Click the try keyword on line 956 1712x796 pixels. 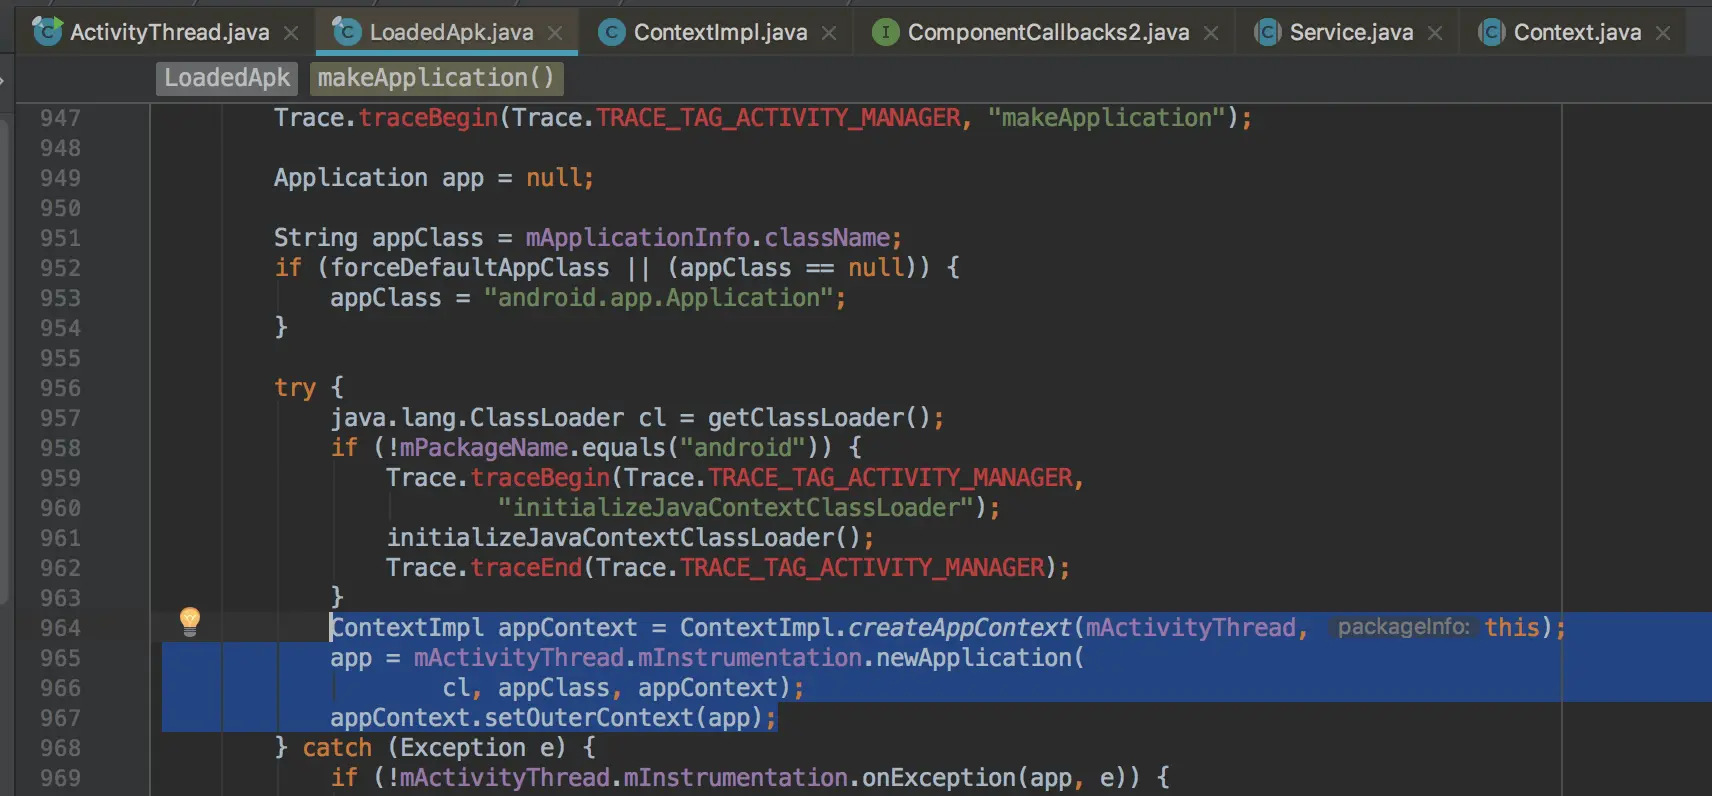(x=295, y=388)
